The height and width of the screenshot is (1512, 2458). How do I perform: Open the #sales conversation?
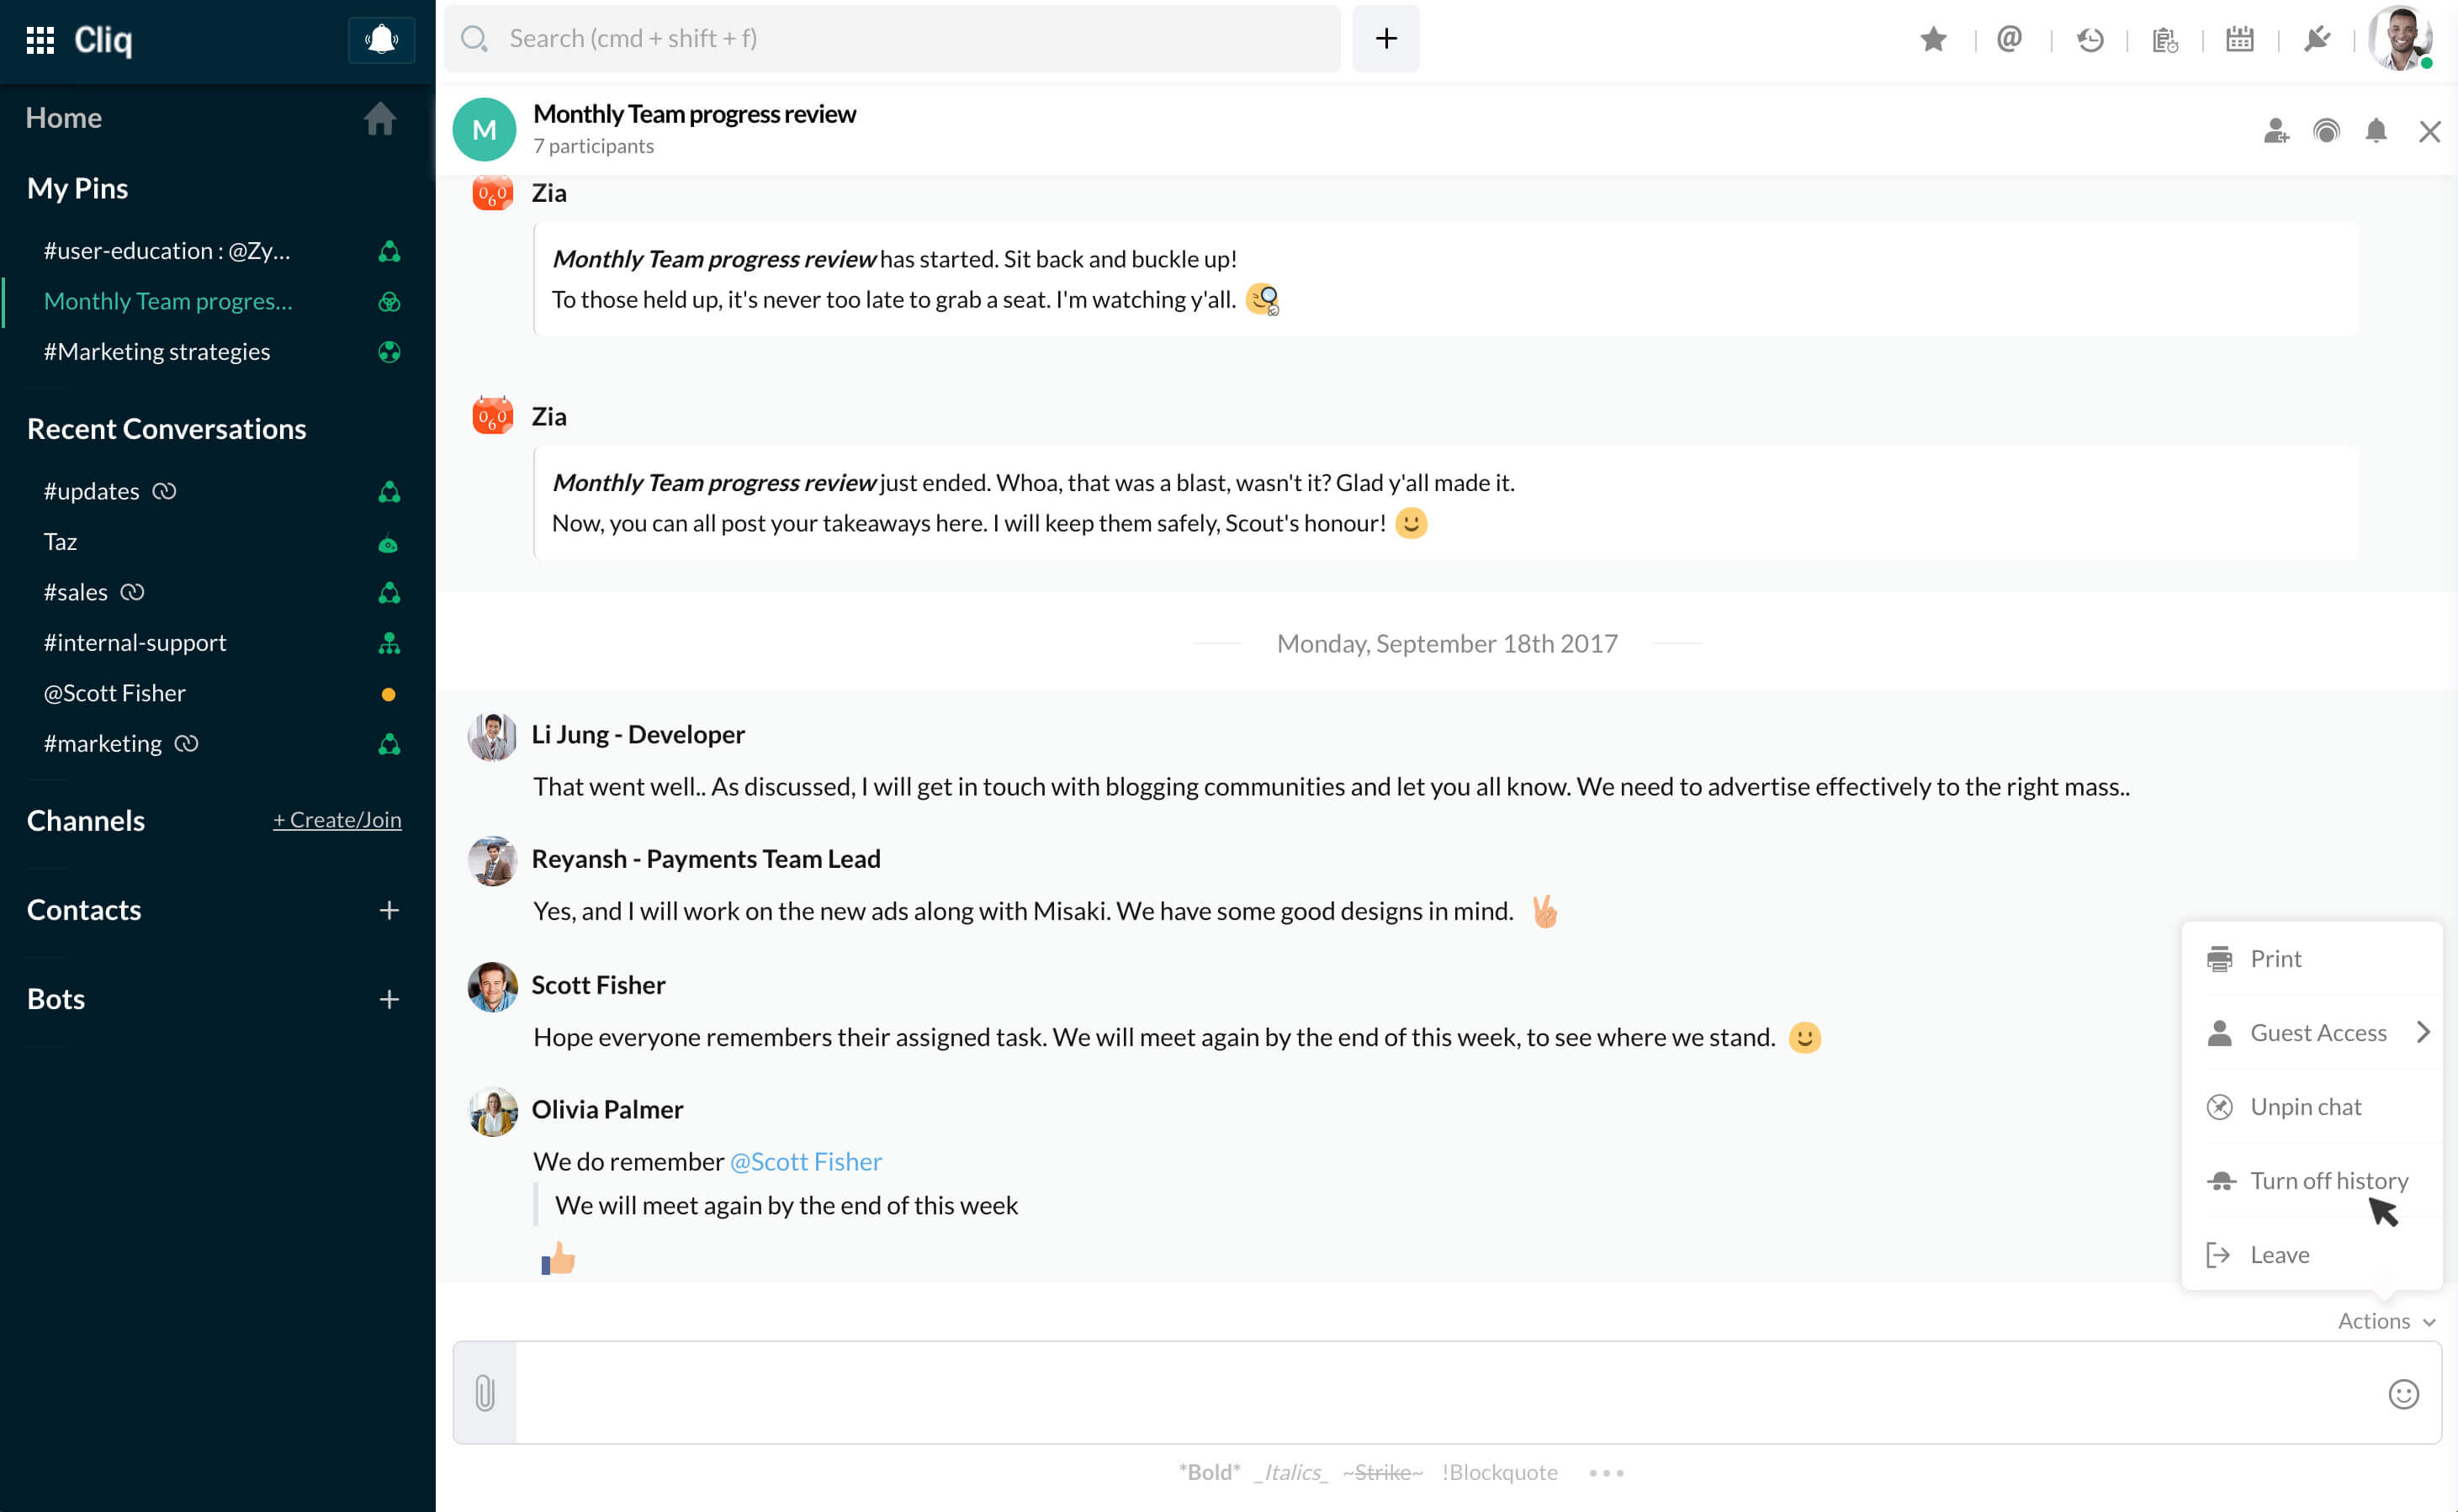tap(218, 592)
